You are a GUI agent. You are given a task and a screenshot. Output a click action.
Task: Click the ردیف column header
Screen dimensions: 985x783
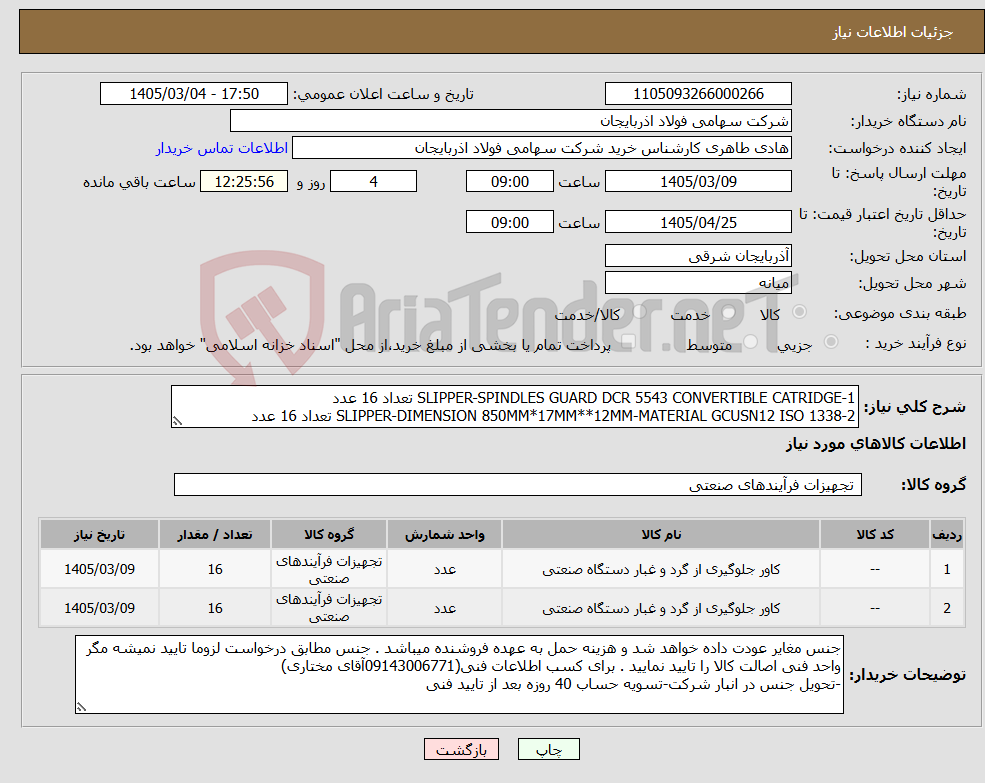point(947,535)
